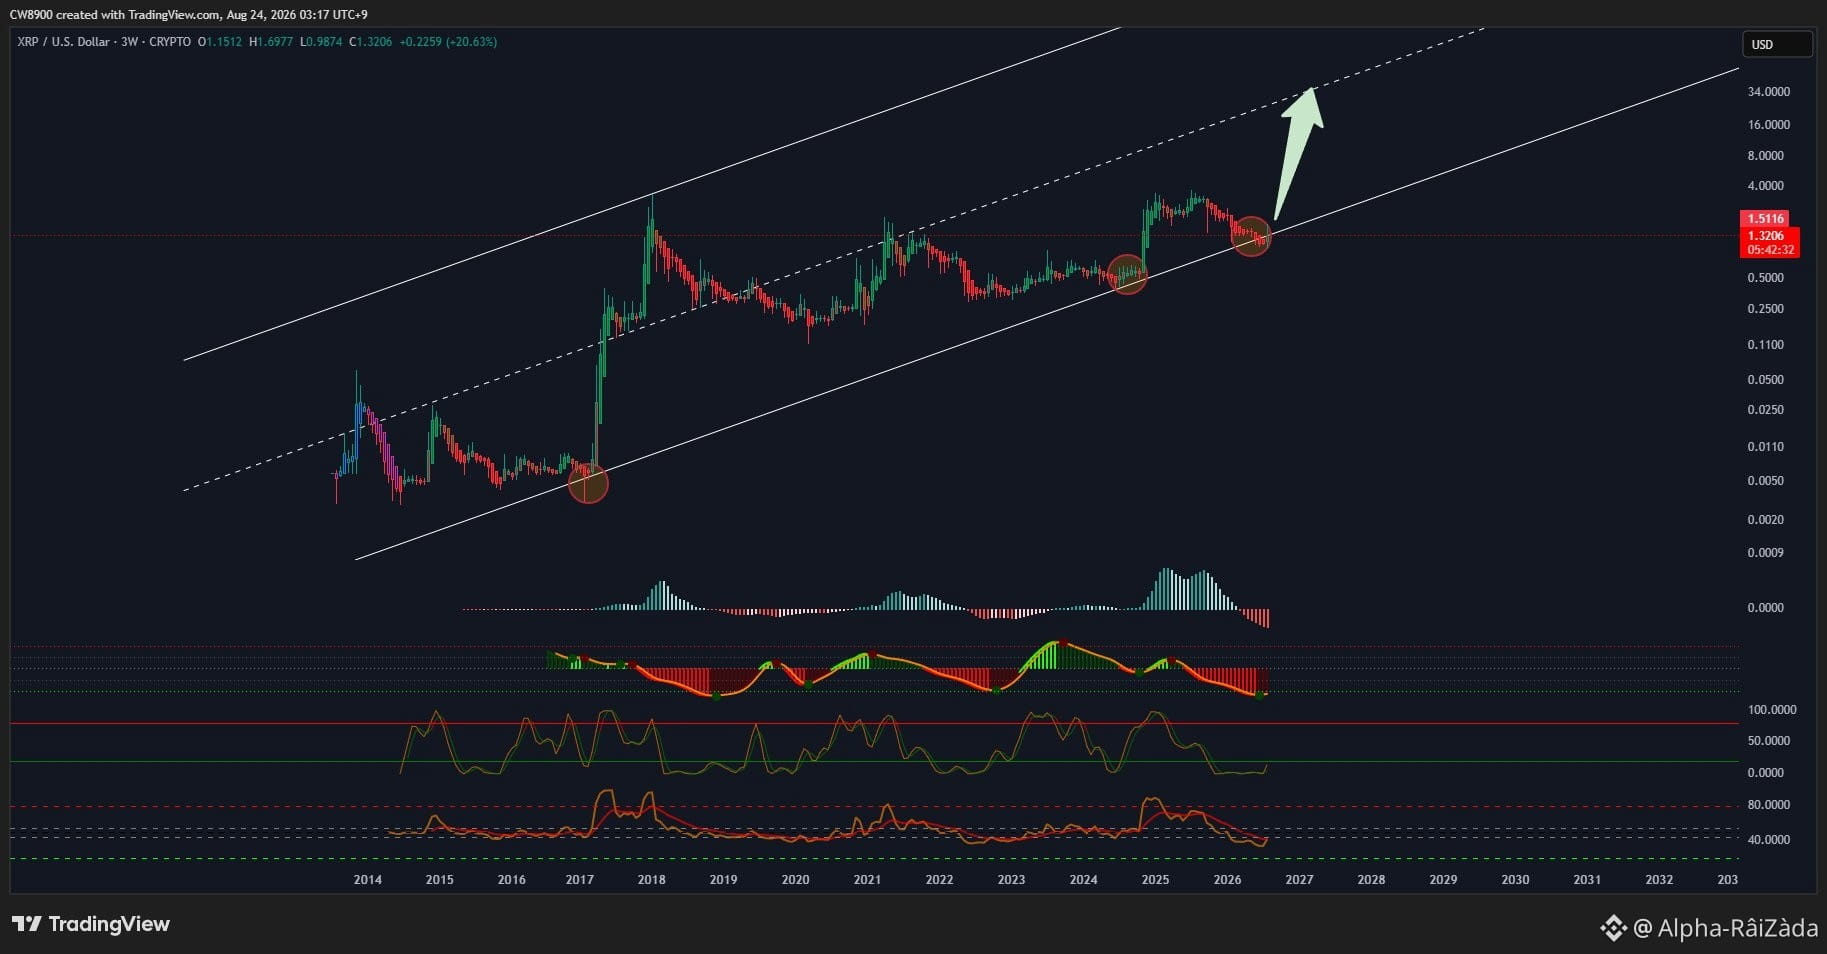Click the 2019 label on the time axis
The image size is (1827, 954).
(x=723, y=880)
